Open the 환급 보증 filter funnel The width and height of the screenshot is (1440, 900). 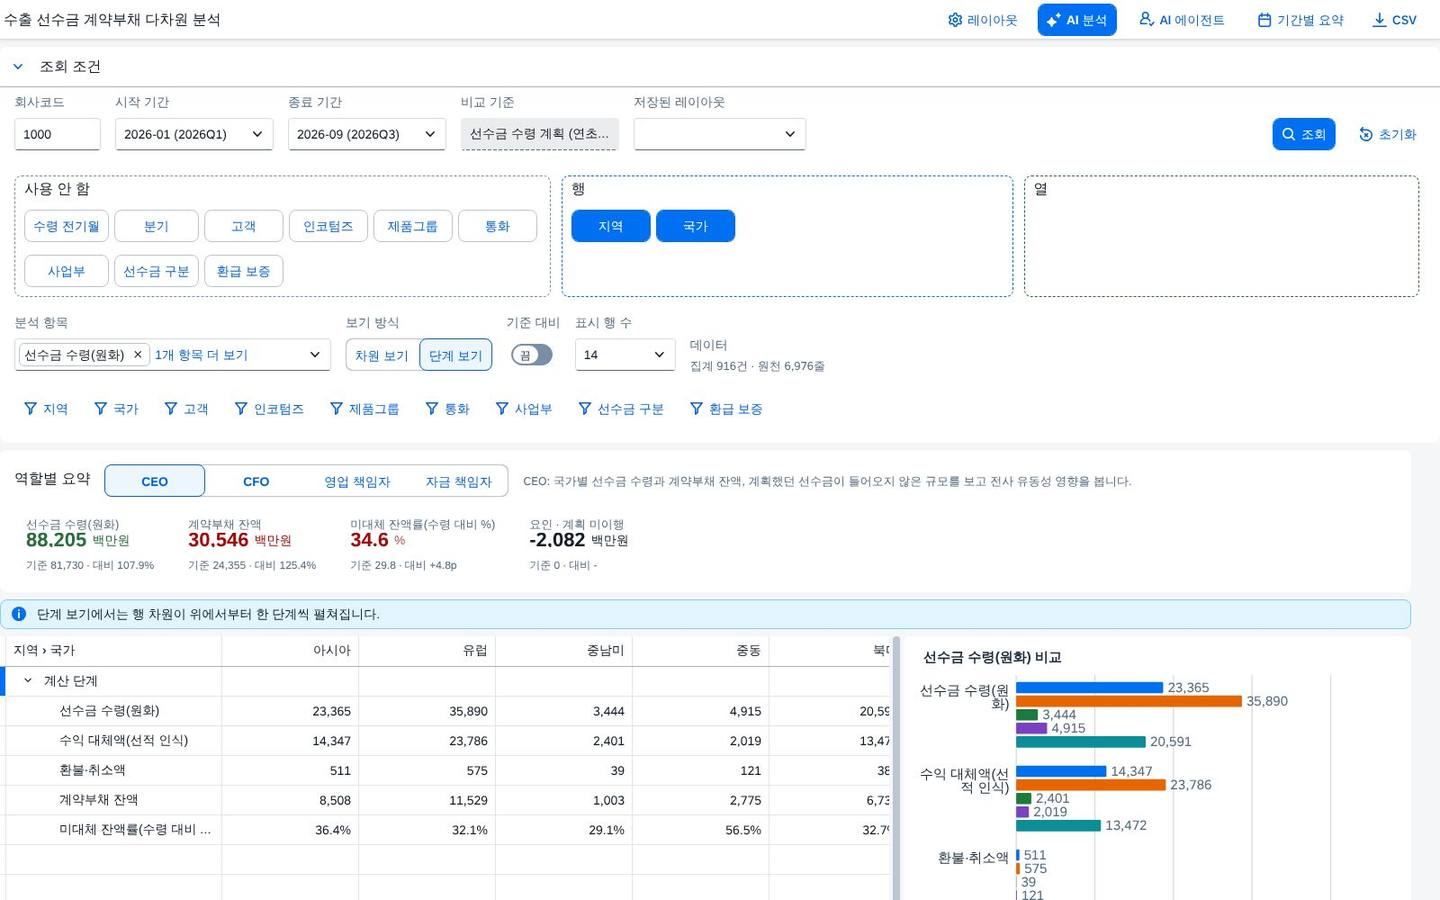[x=726, y=409]
